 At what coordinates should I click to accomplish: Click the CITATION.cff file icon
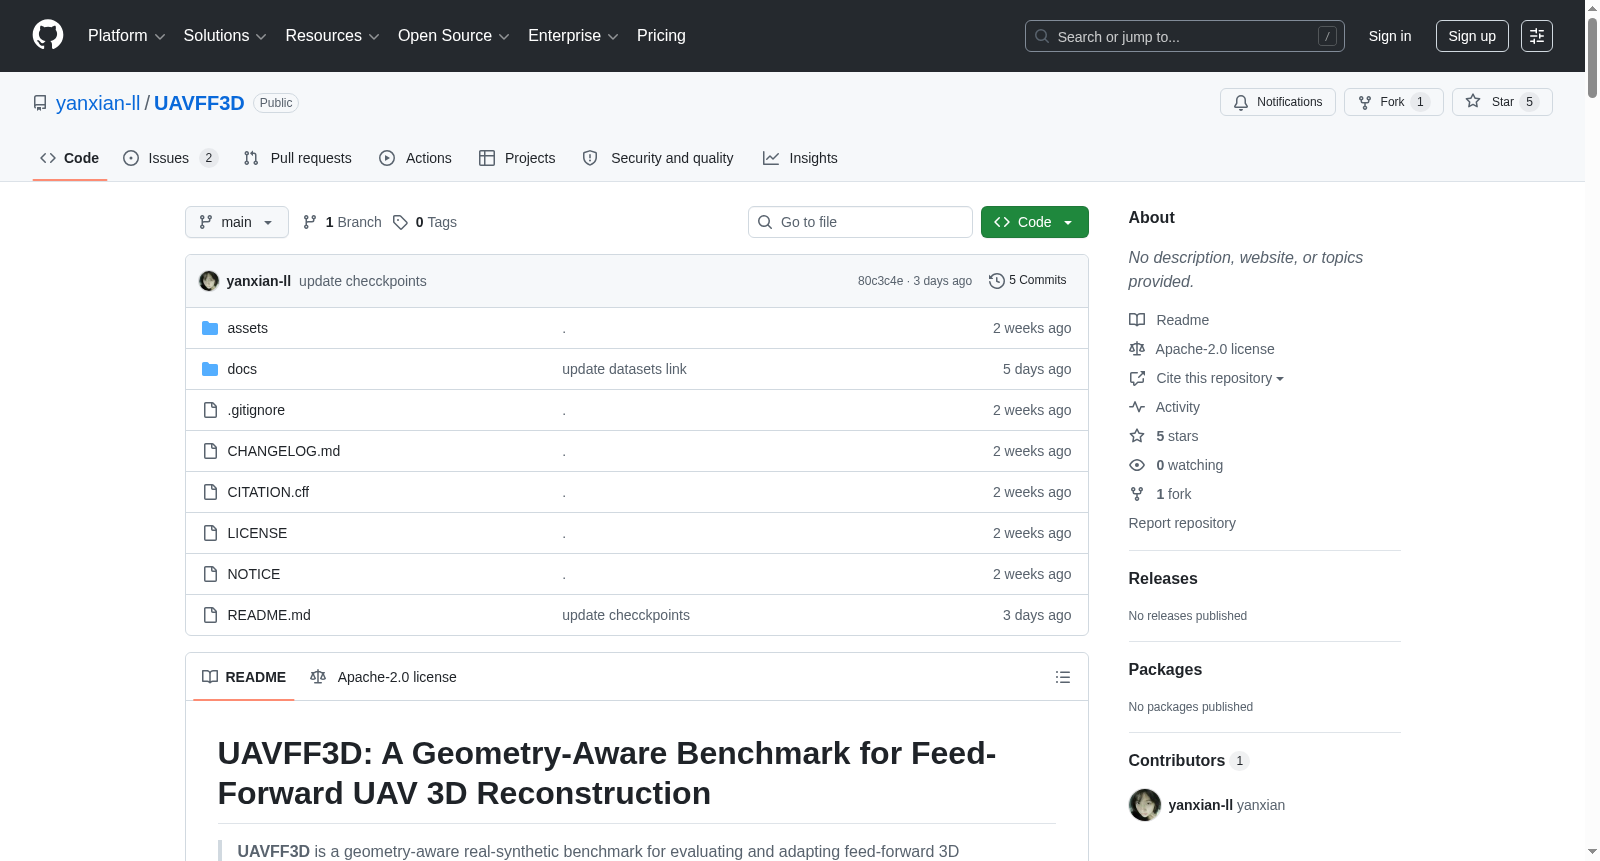(x=210, y=492)
